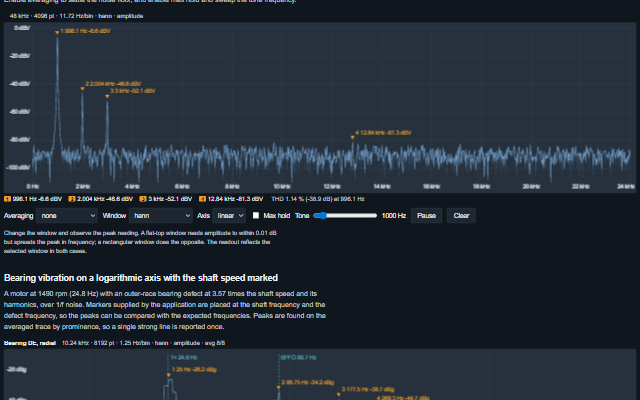Click the 12 kHz x-axis label
The image size is (640, 400).
point(332,187)
